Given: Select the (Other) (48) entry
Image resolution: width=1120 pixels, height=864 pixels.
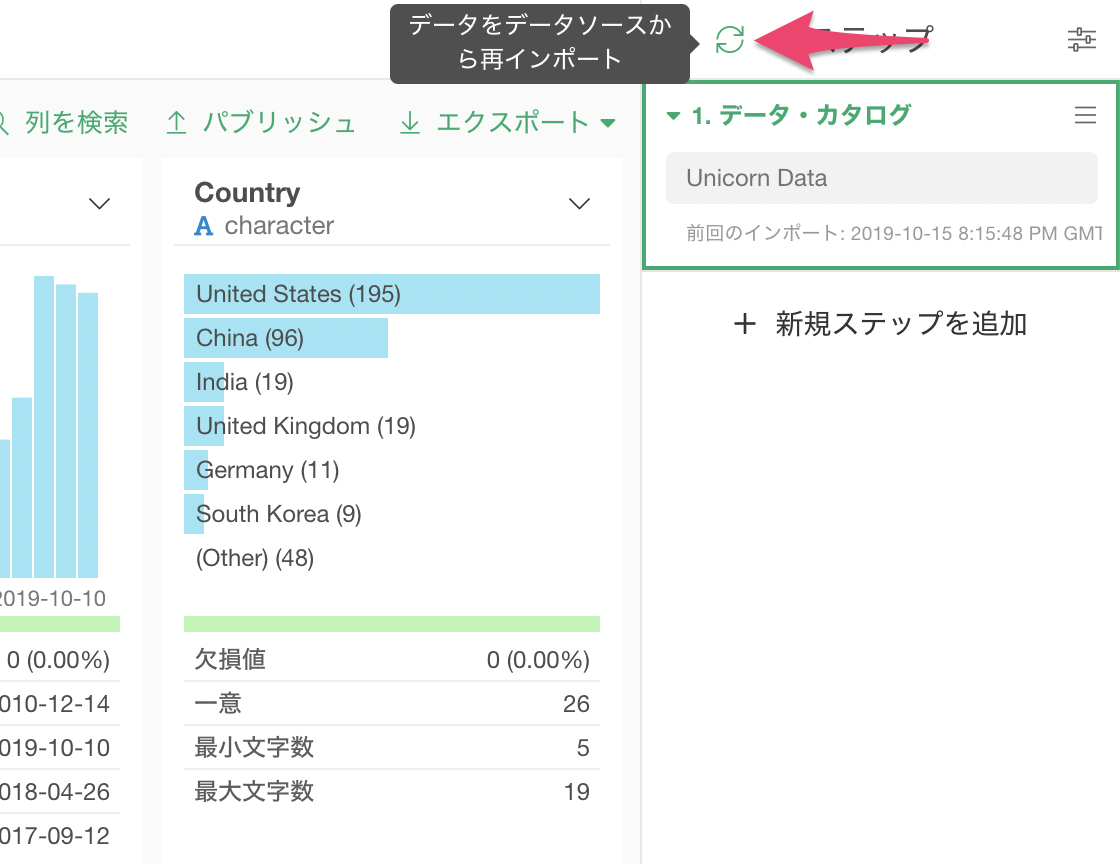Looking at the screenshot, I should point(255,558).
